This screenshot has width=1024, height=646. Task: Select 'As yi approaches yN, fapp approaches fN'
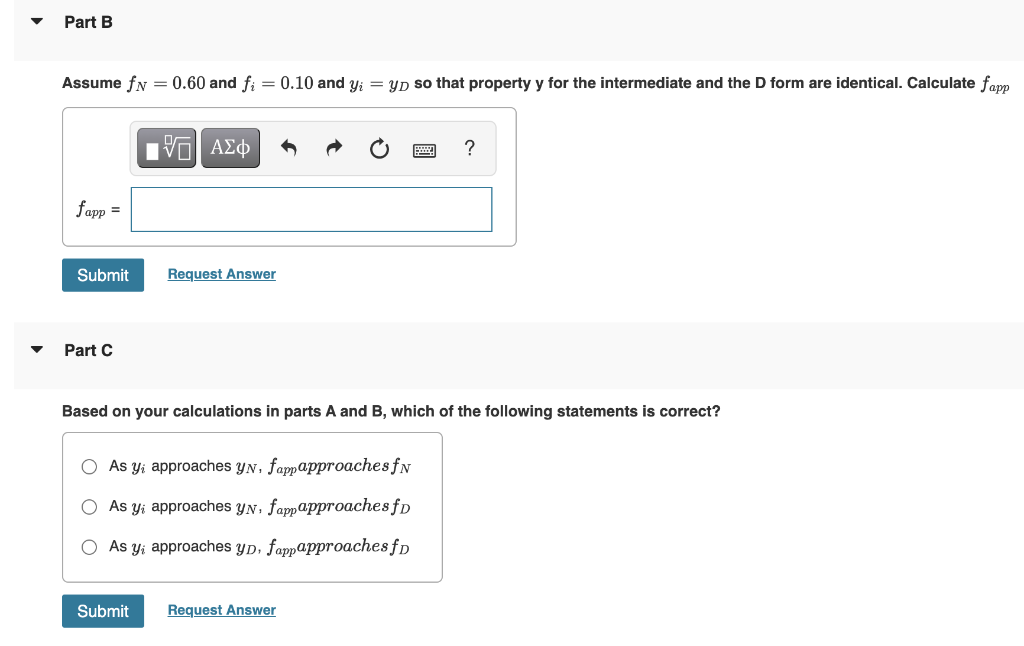coord(89,466)
